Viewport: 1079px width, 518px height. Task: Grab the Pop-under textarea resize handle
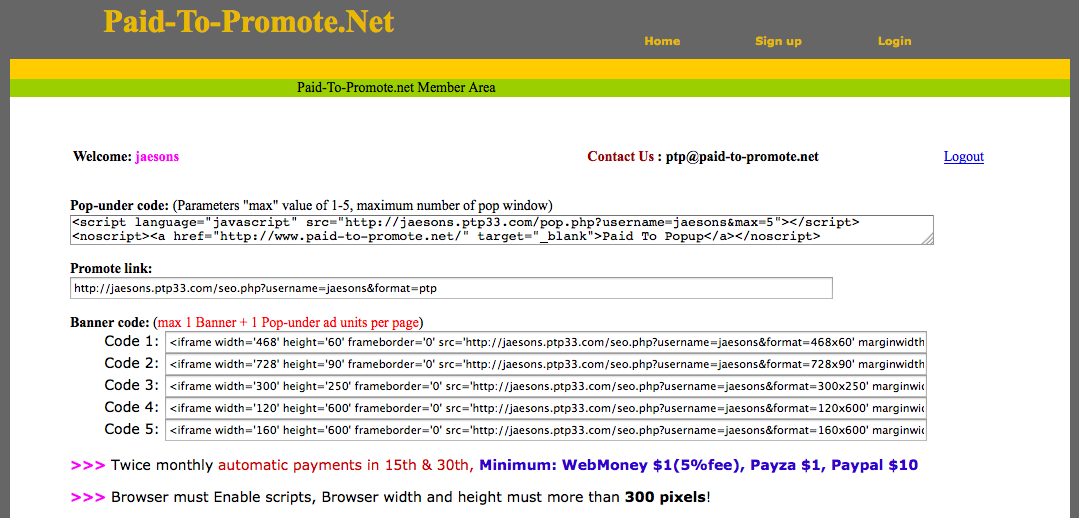[x=927, y=238]
